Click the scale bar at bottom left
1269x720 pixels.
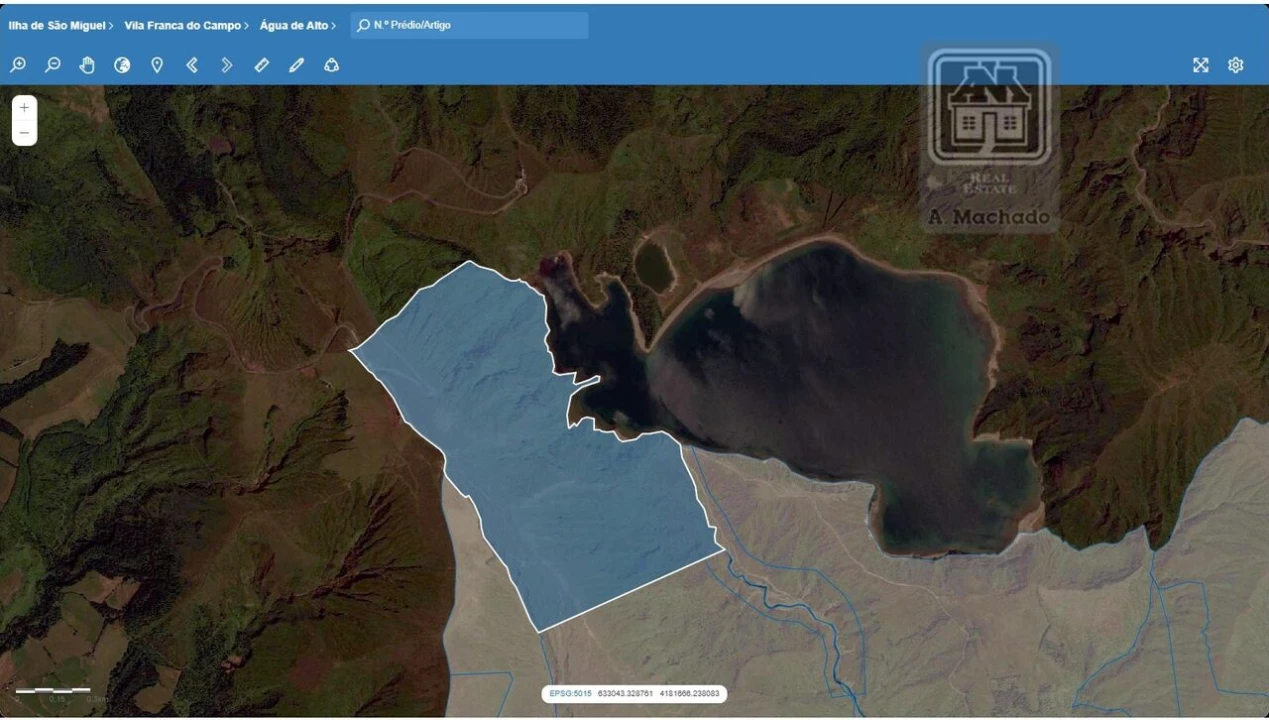click(x=55, y=690)
